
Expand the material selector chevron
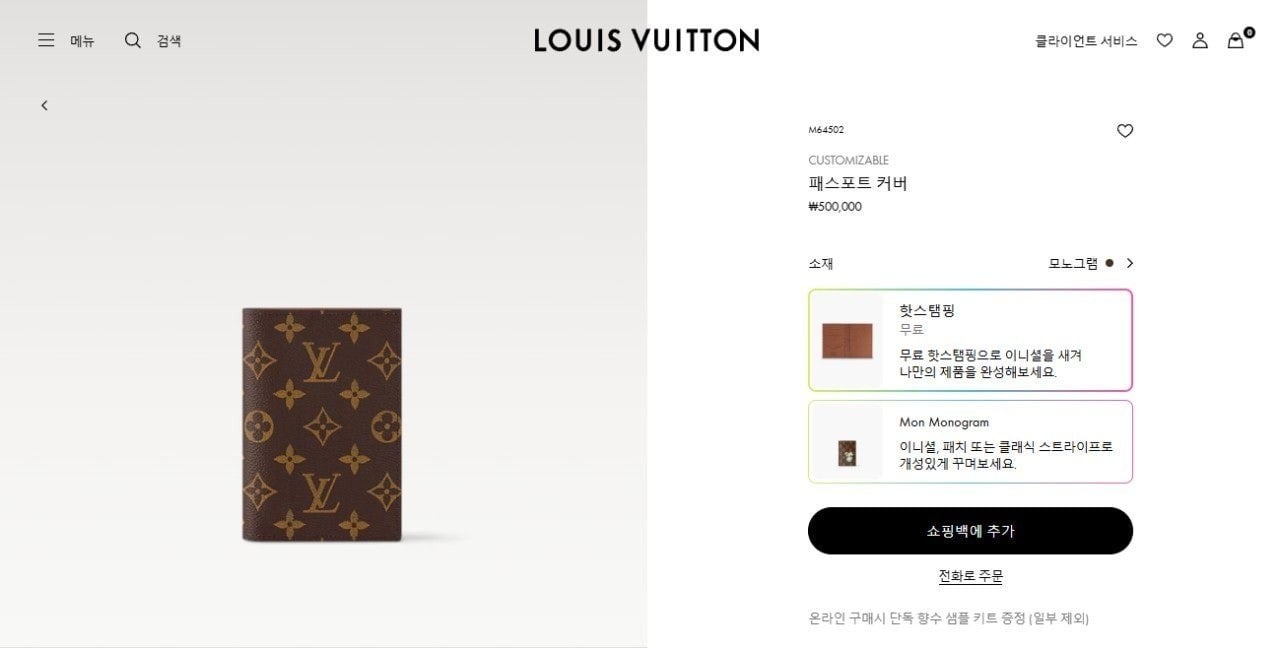point(1130,263)
